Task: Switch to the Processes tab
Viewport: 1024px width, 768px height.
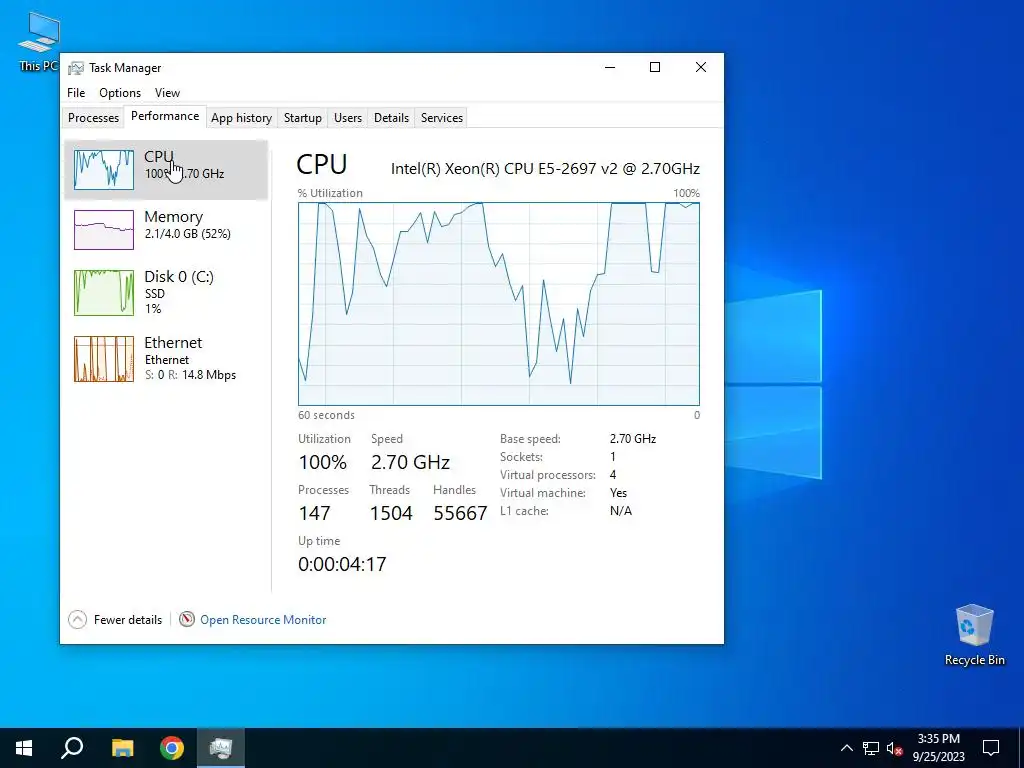Action: point(93,118)
